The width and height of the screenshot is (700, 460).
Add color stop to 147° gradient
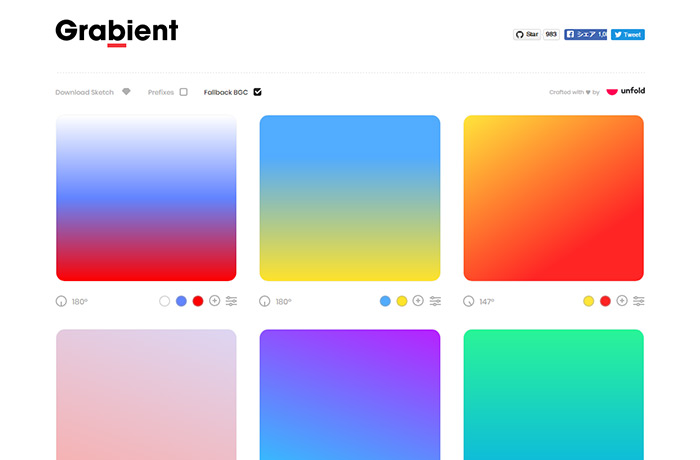622,301
